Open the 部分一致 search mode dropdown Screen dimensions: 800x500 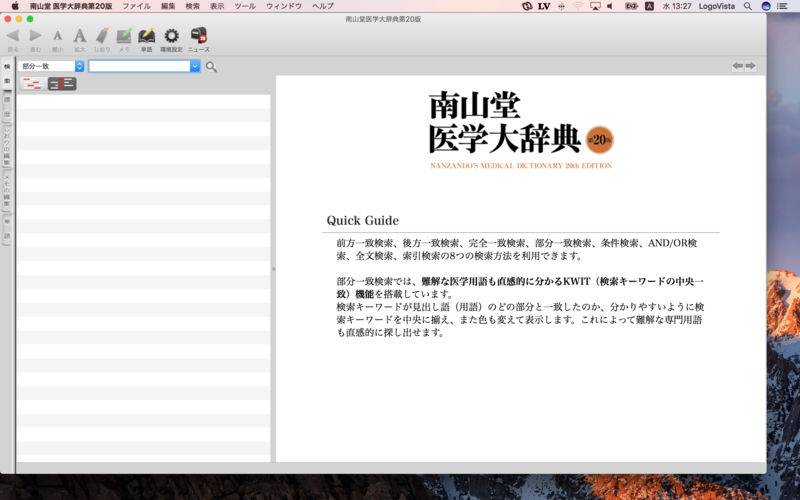coord(51,66)
